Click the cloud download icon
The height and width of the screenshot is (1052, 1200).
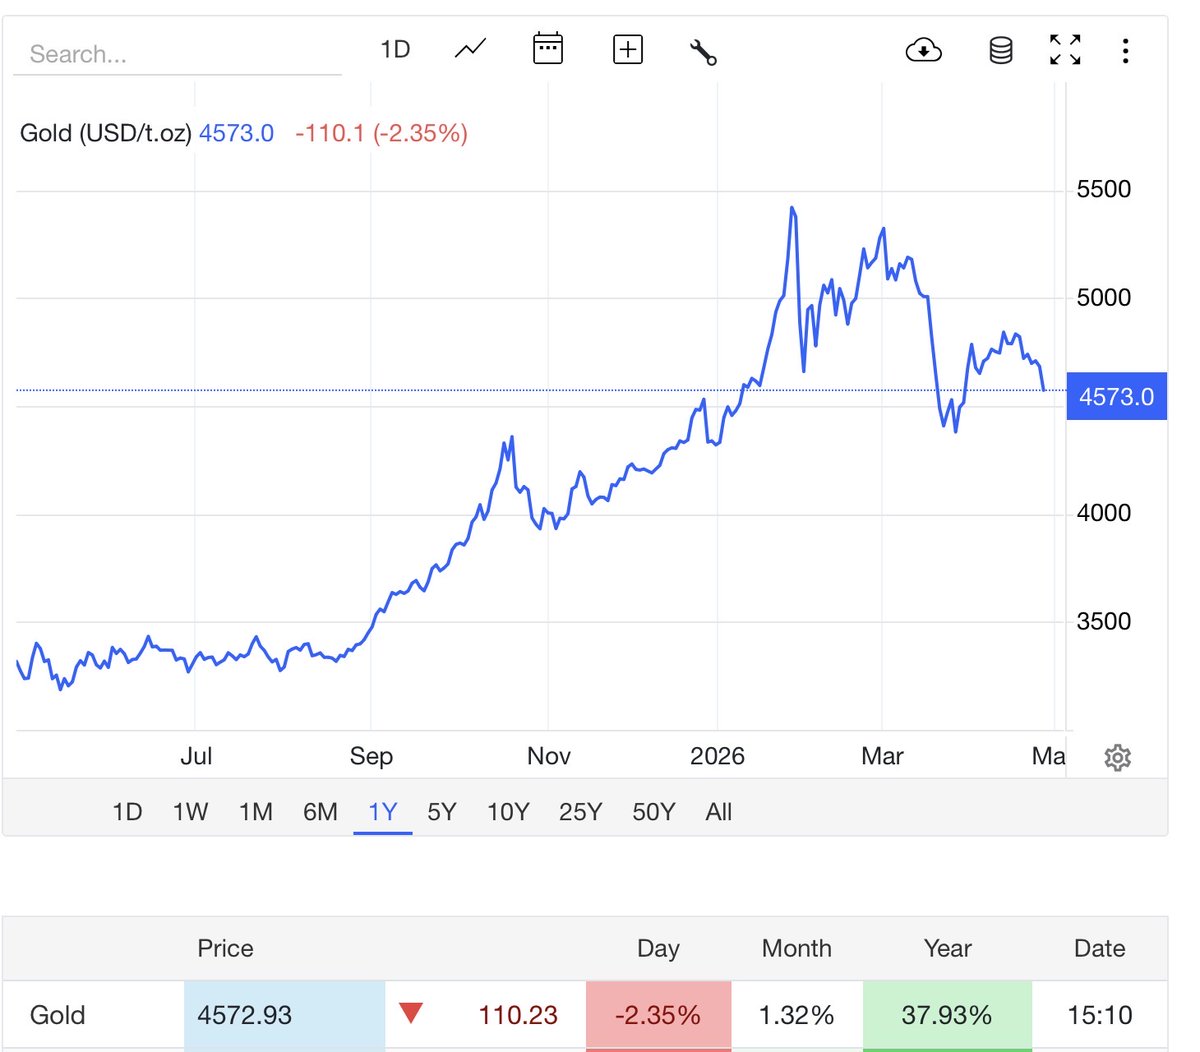(923, 49)
